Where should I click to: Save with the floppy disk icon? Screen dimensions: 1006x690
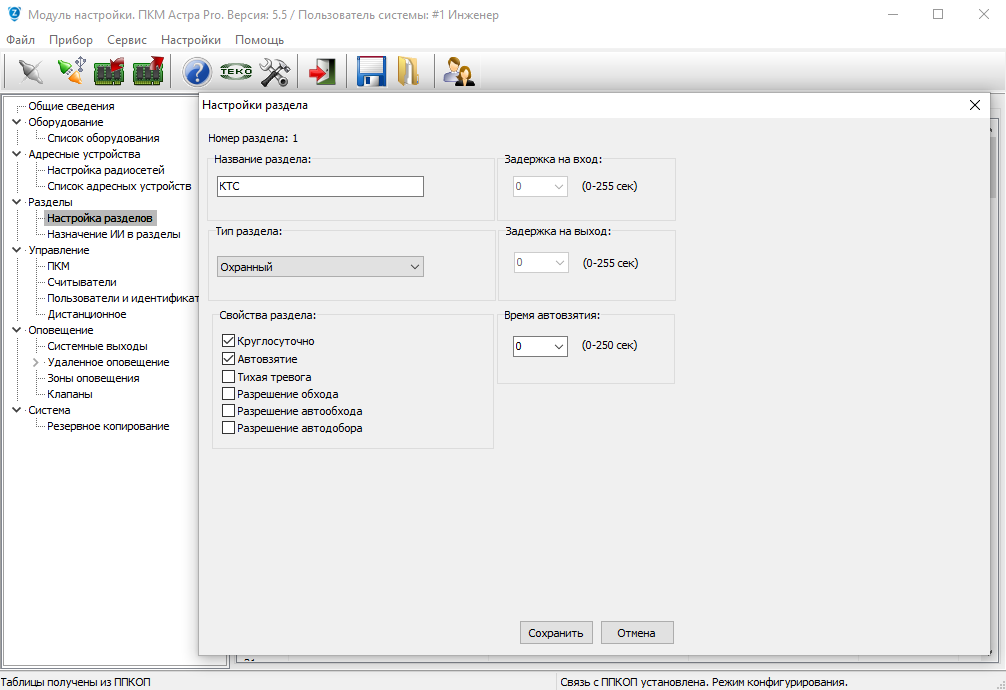(x=371, y=71)
